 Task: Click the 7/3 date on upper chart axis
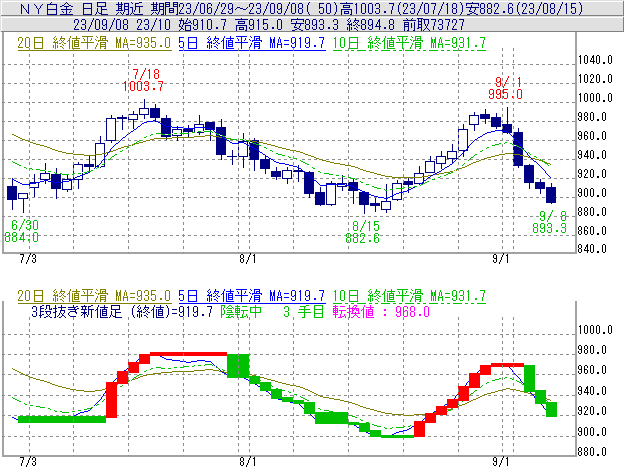click(x=28, y=259)
